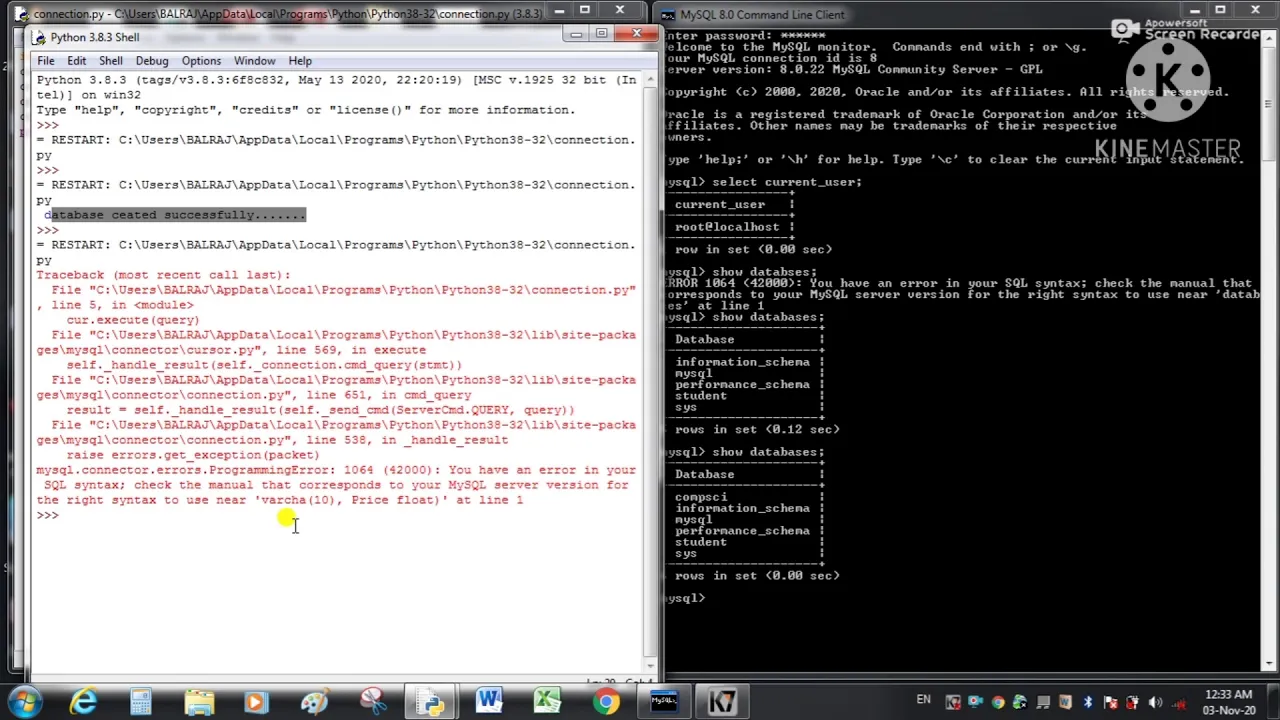The width and height of the screenshot is (1280, 720).
Task: Close the Python 3.8.3 Shell window
Action: 635,35
